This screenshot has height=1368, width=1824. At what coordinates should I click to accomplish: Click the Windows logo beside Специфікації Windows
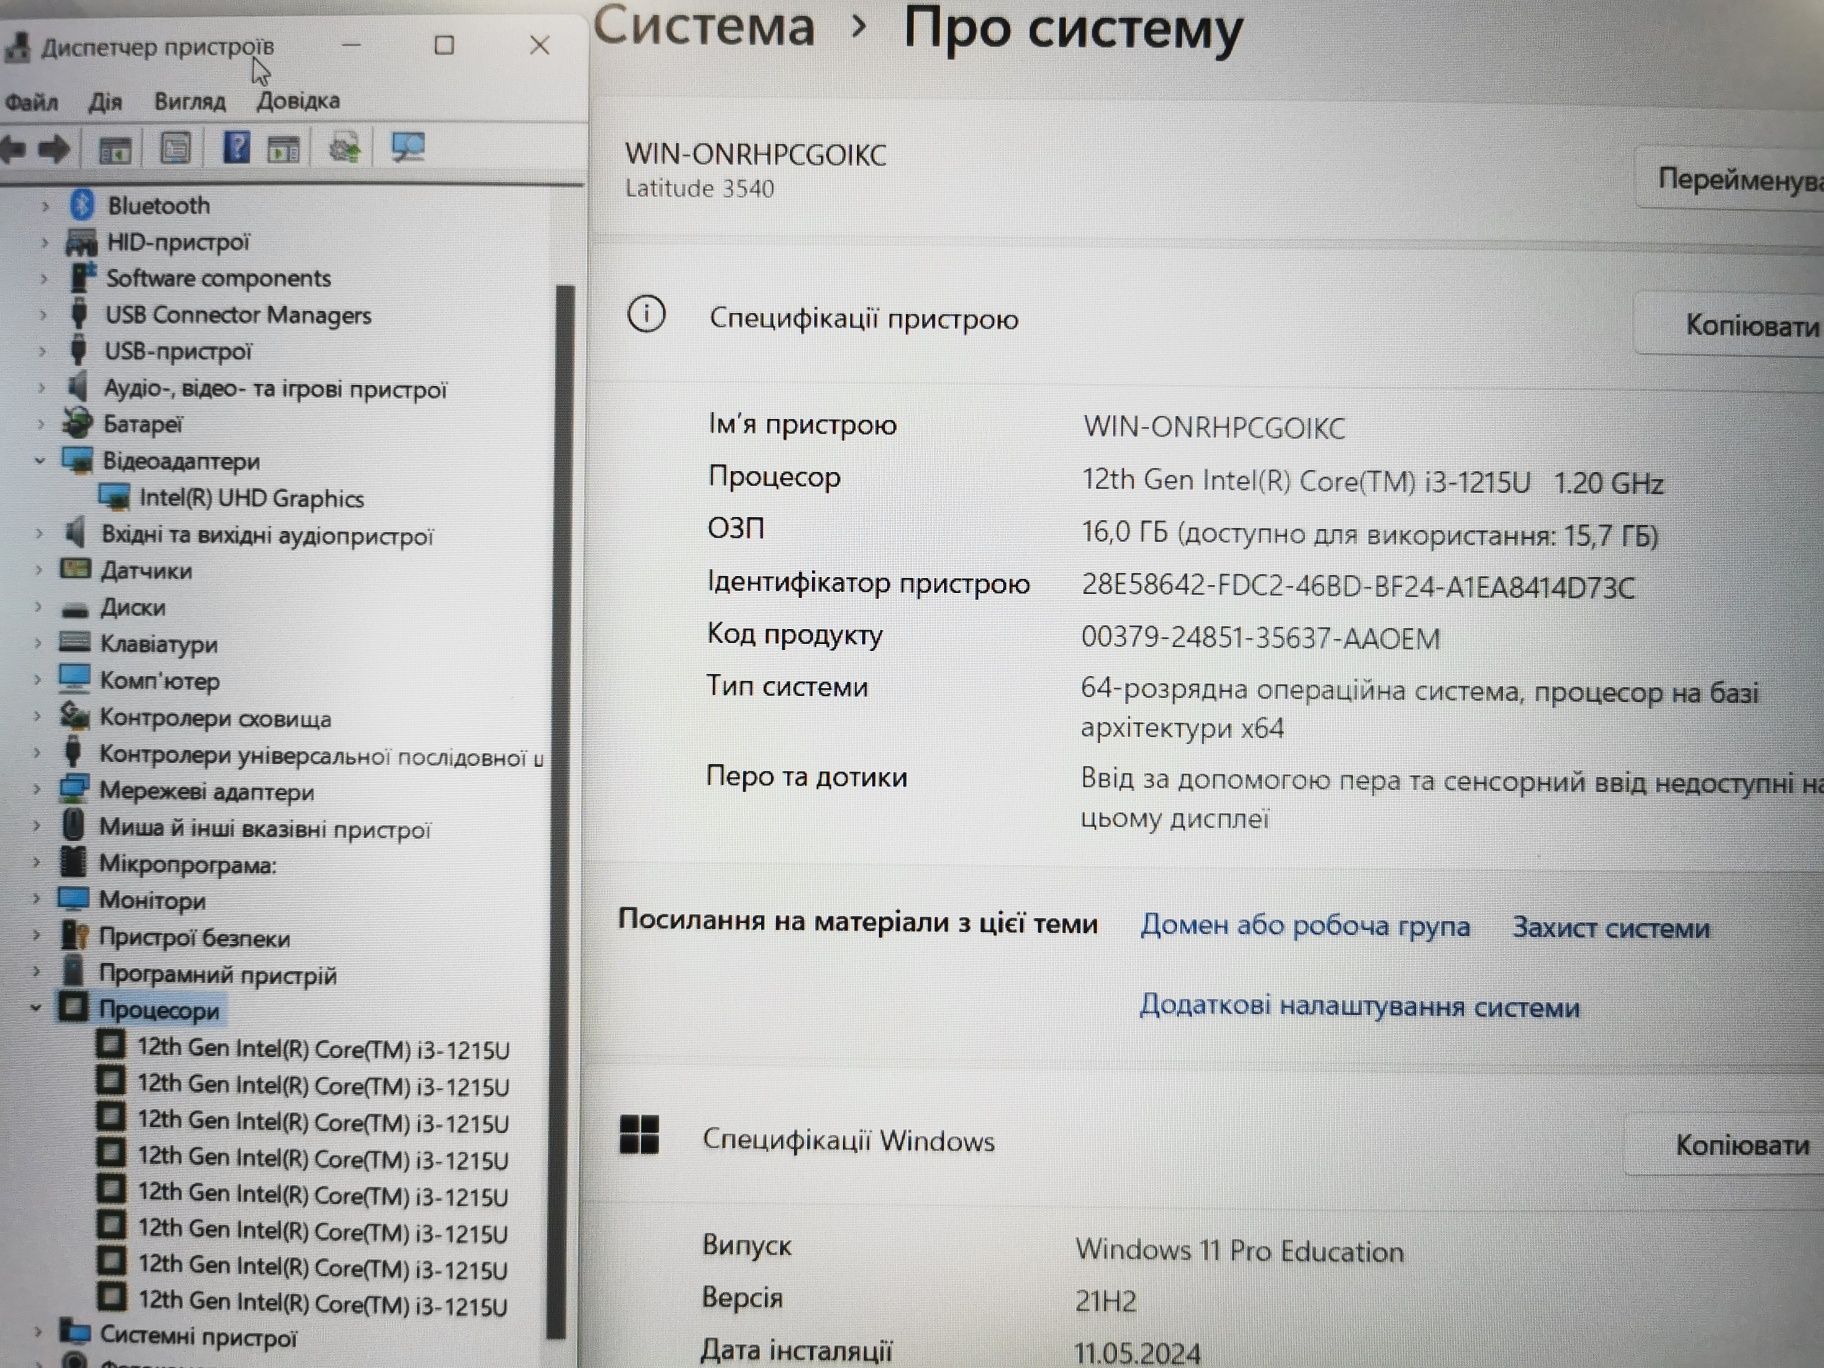pos(639,1135)
